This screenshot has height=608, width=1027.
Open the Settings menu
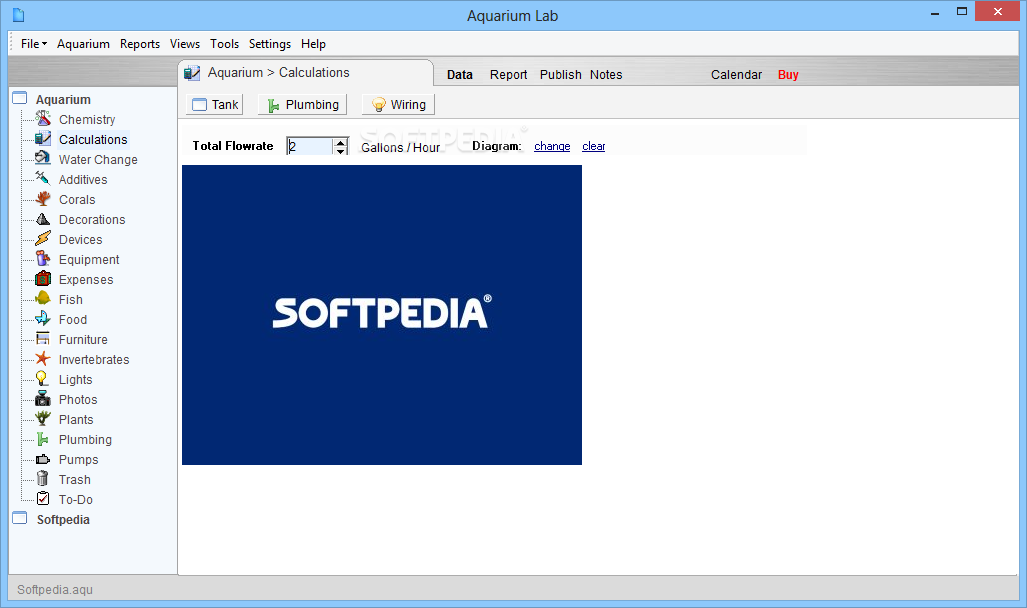[x=270, y=44]
